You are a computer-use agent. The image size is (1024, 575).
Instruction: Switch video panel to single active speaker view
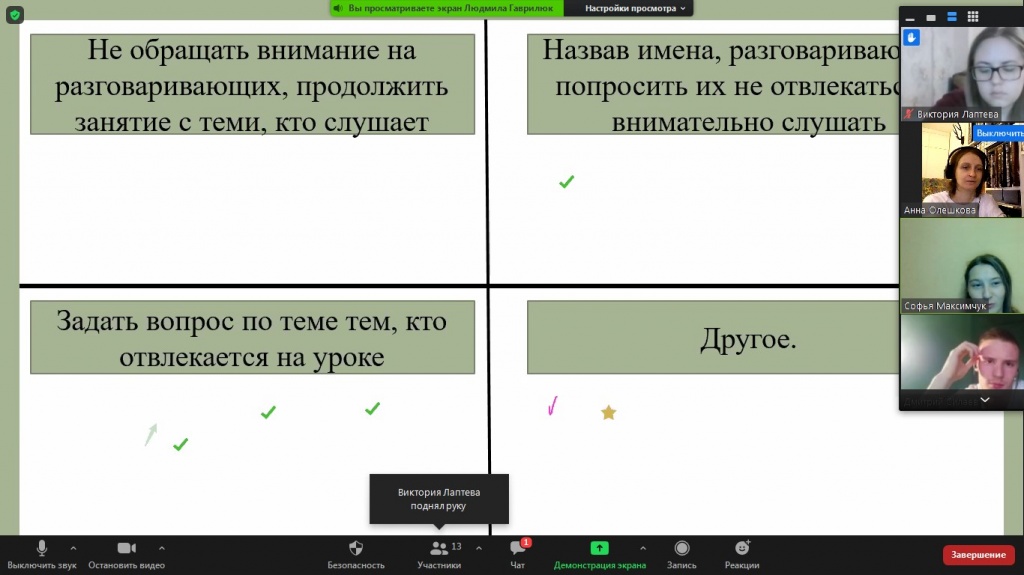tap(930, 17)
